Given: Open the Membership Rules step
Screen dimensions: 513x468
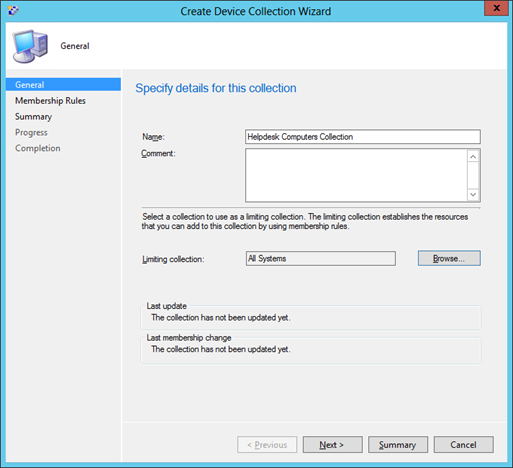Looking at the screenshot, I should pos(50,101).
